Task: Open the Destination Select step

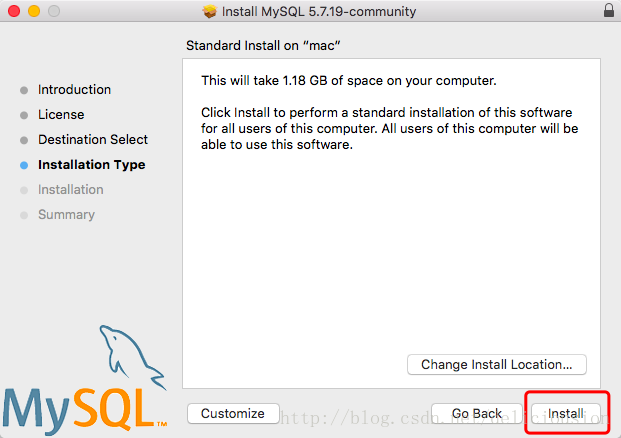Action: (x=93, y=140)
